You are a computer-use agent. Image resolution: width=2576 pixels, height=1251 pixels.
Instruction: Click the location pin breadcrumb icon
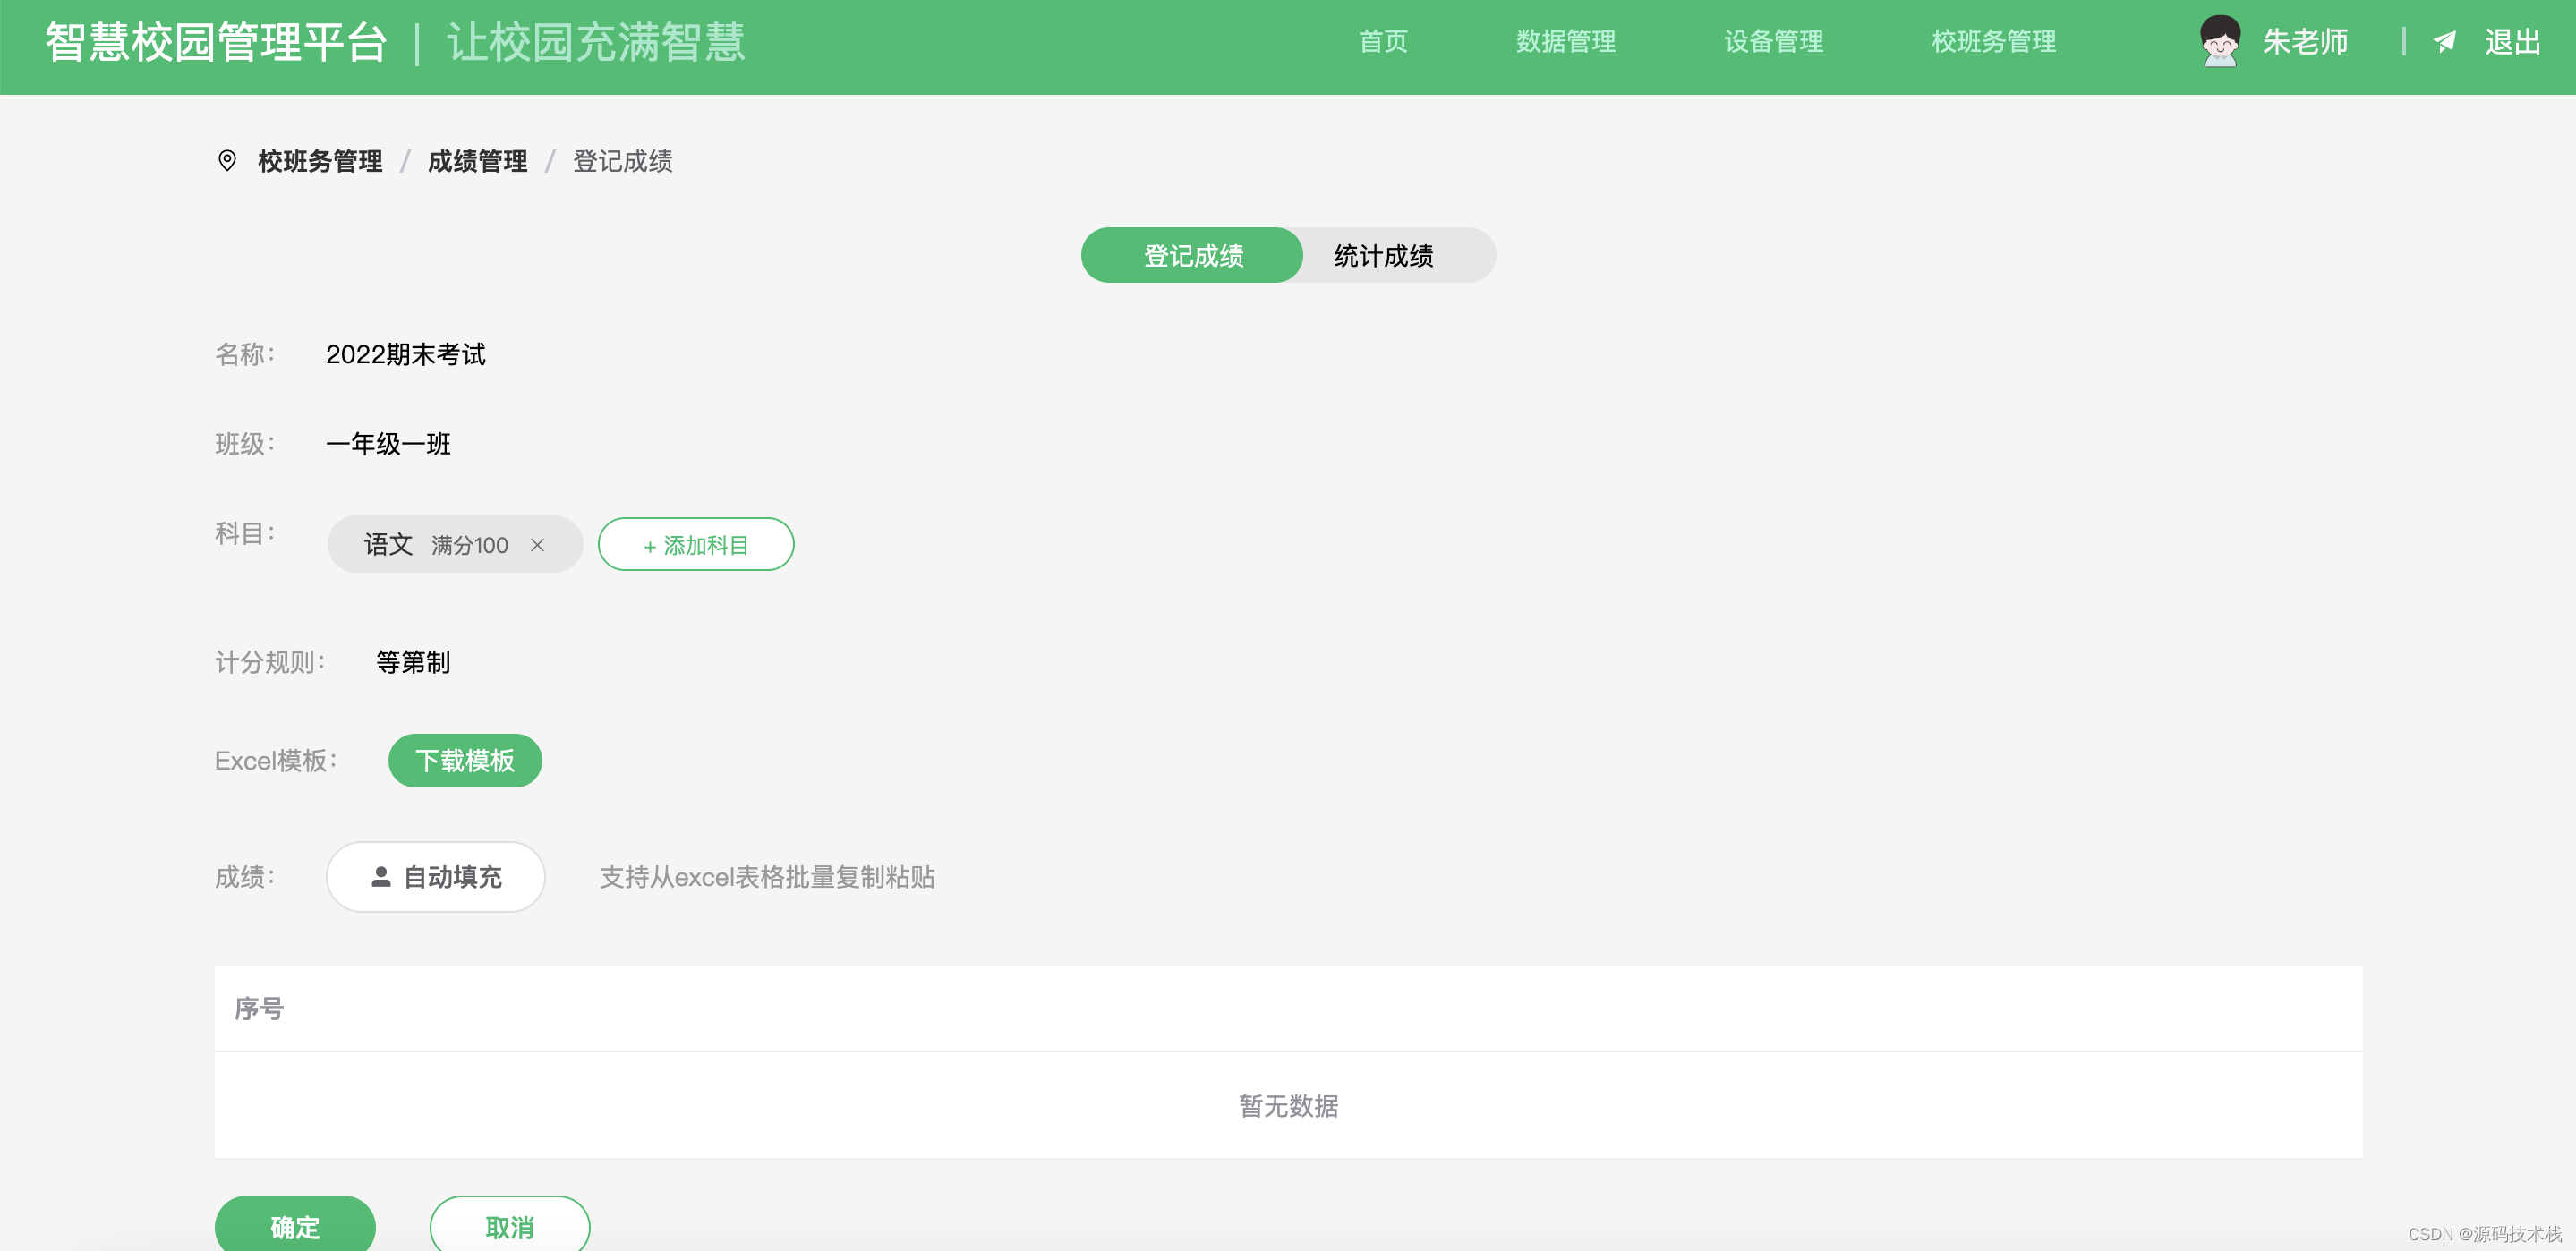[226, 161]
